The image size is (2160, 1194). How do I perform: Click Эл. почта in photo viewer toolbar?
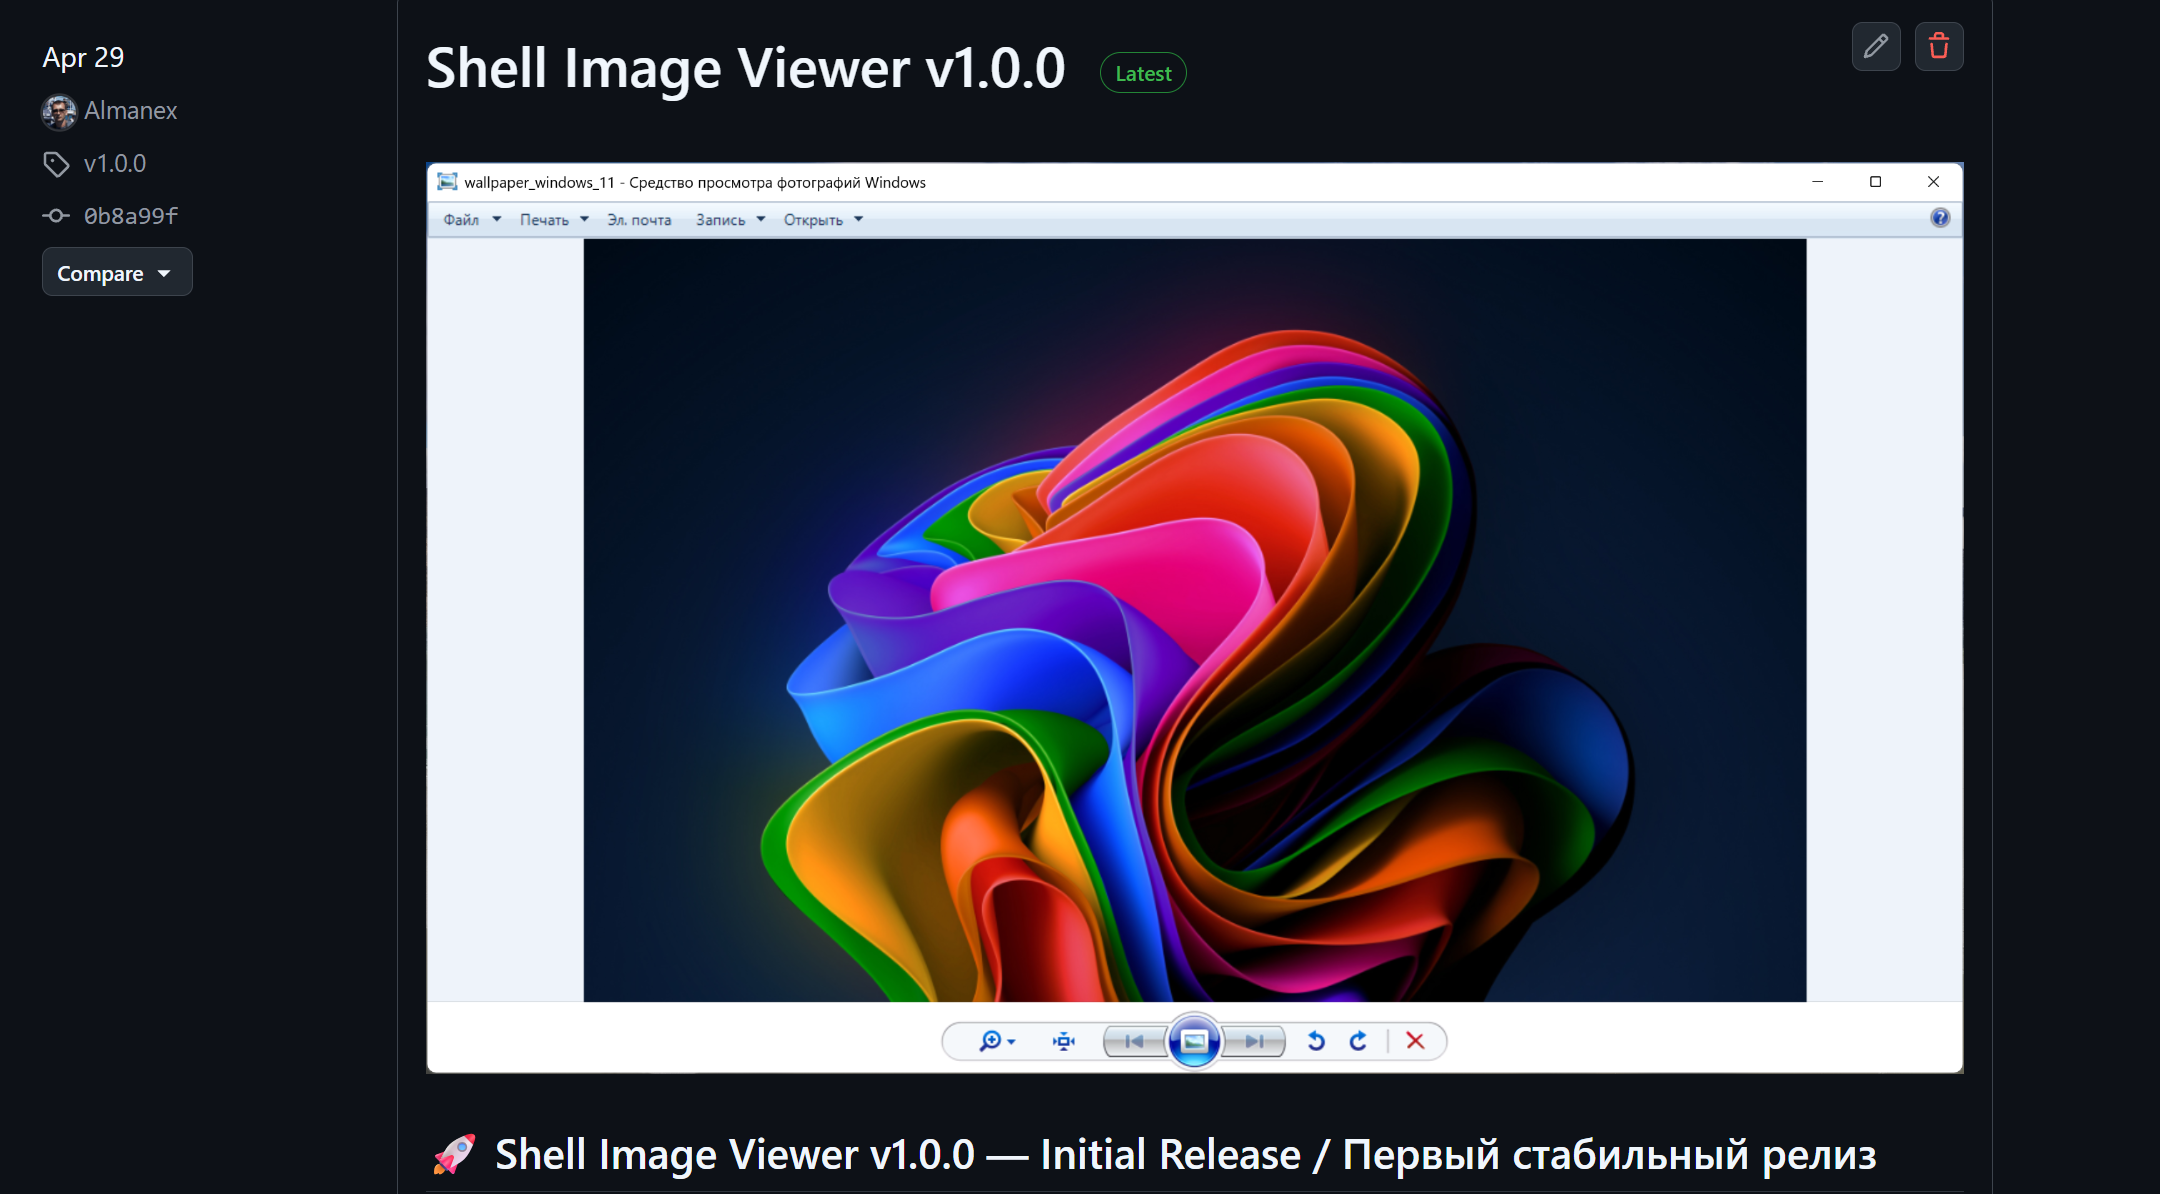point(639,220)
